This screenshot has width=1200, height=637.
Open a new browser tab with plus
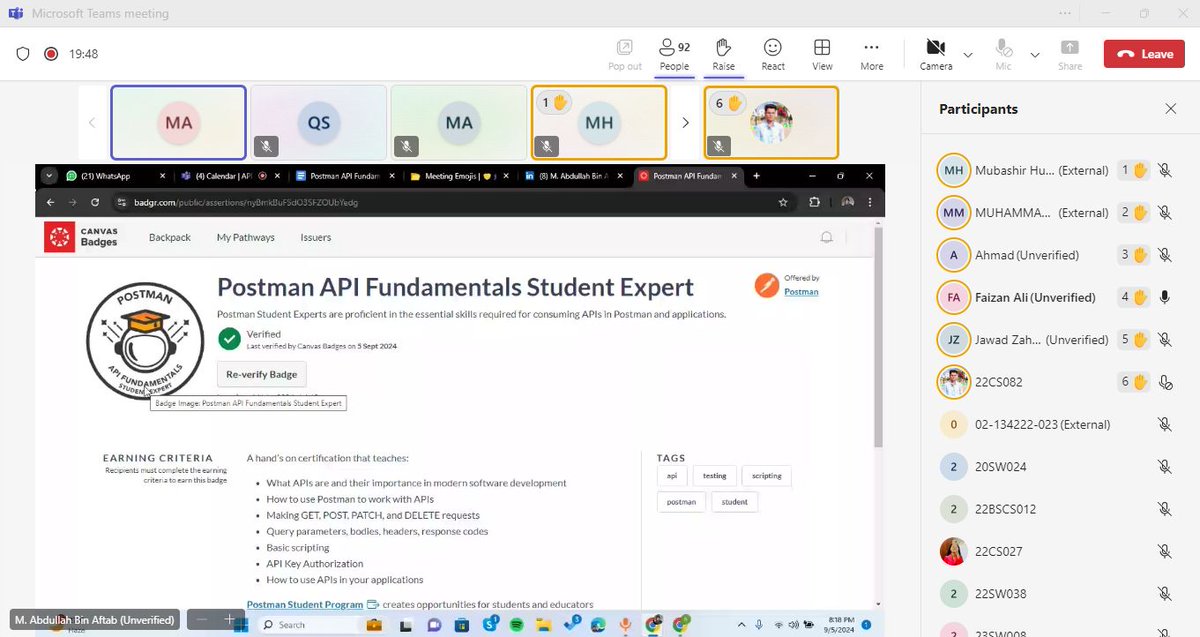click(757, 176)
